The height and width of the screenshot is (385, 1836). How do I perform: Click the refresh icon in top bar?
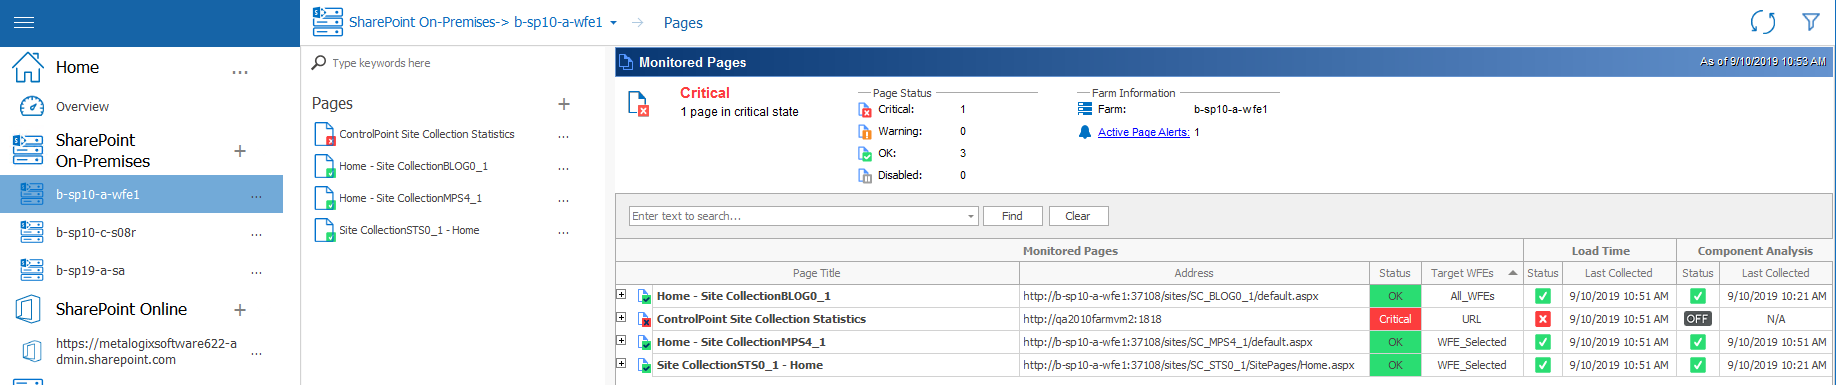click(1763, 22)
